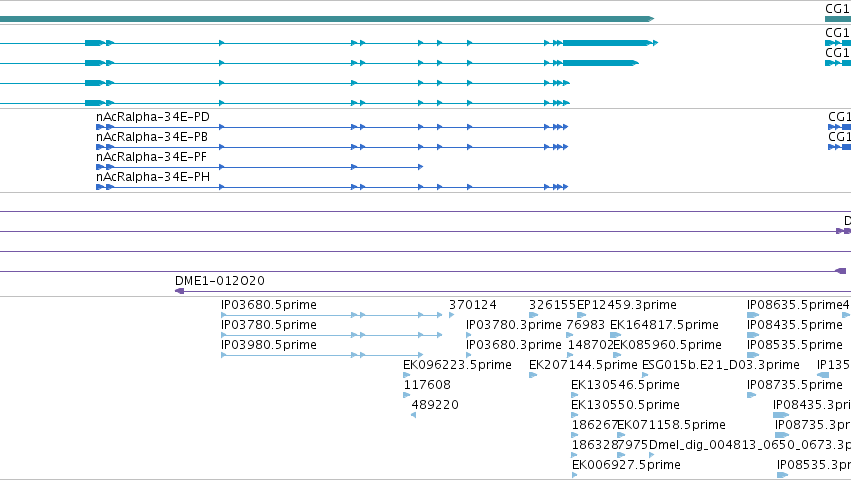Click the left-pointing arrow of DME1-012020
Viewport: 851px width, 480px height.
tap(180, 291)
